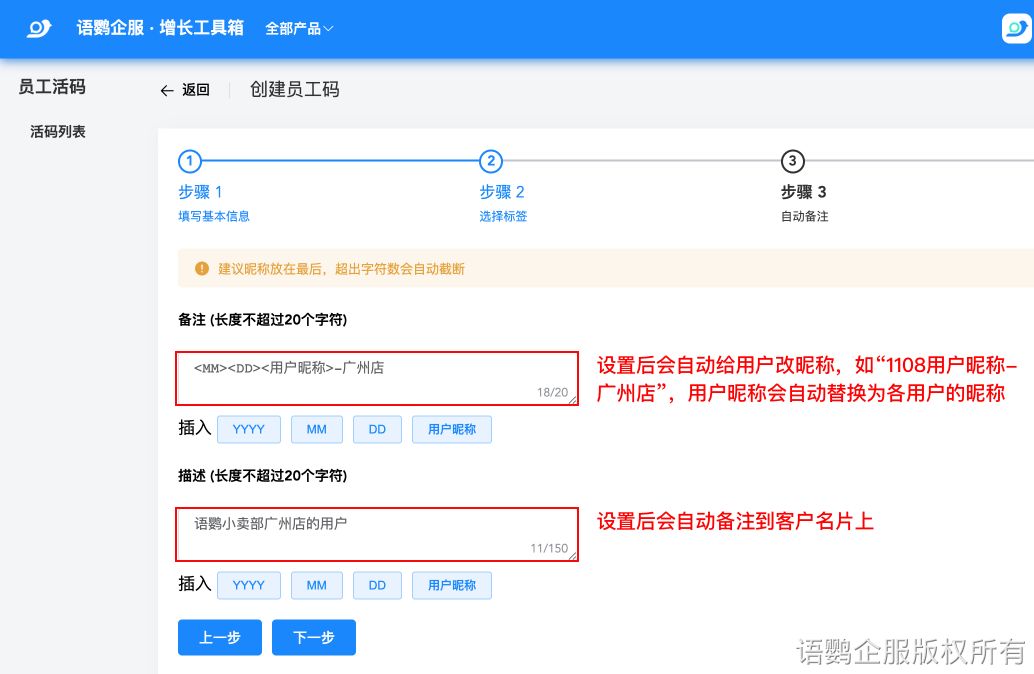Click the 下一步 button
1034x674 pixels.
pyautogui.click(x=314, y=637)
